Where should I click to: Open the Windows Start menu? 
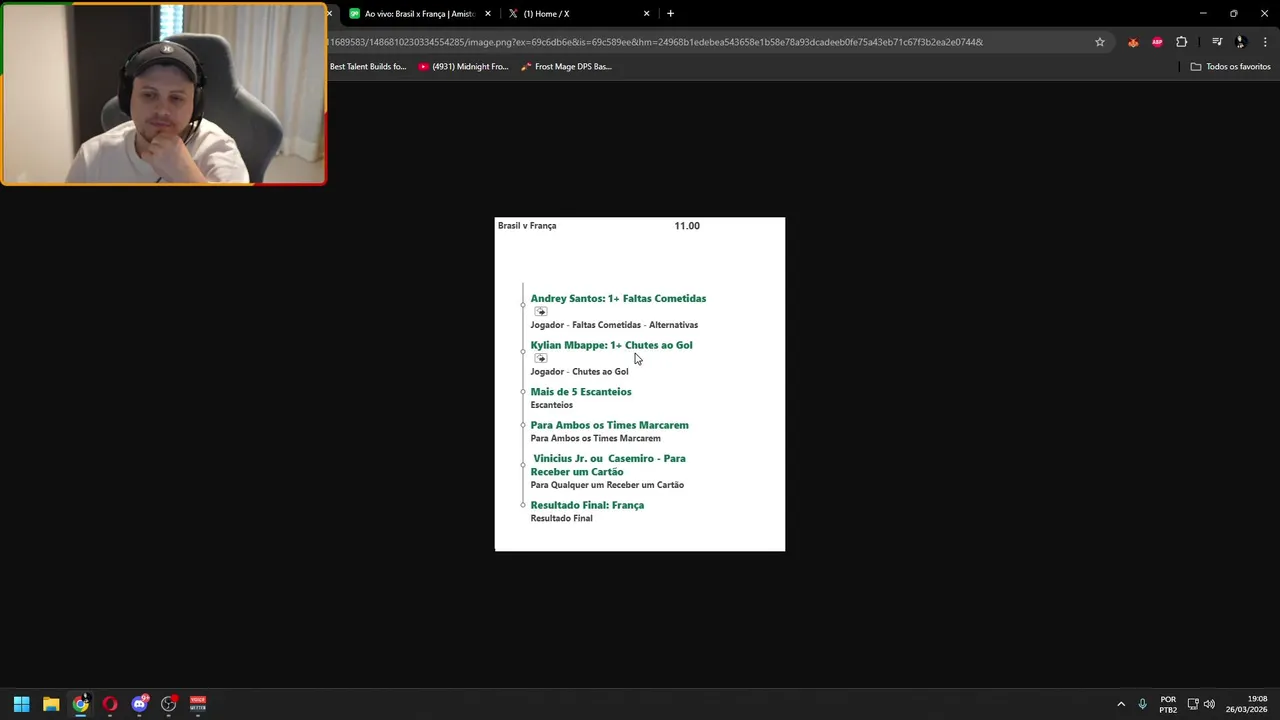coord(21,704)
